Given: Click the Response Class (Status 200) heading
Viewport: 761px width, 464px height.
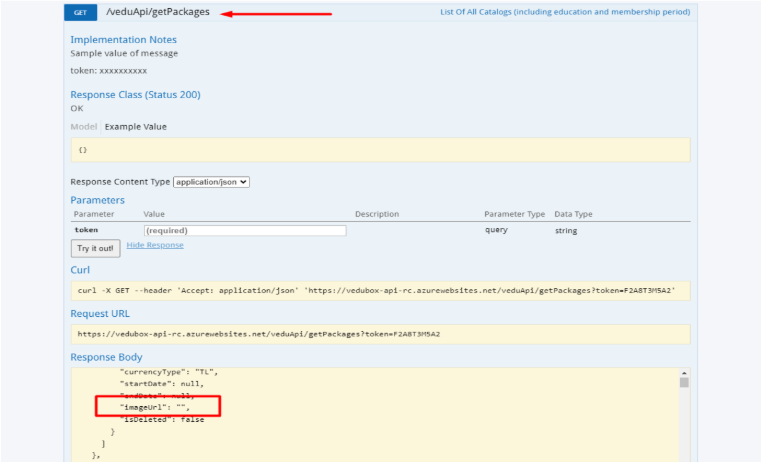Looking at the screenshot, I should pyautogui.click(x=135, y=94).
